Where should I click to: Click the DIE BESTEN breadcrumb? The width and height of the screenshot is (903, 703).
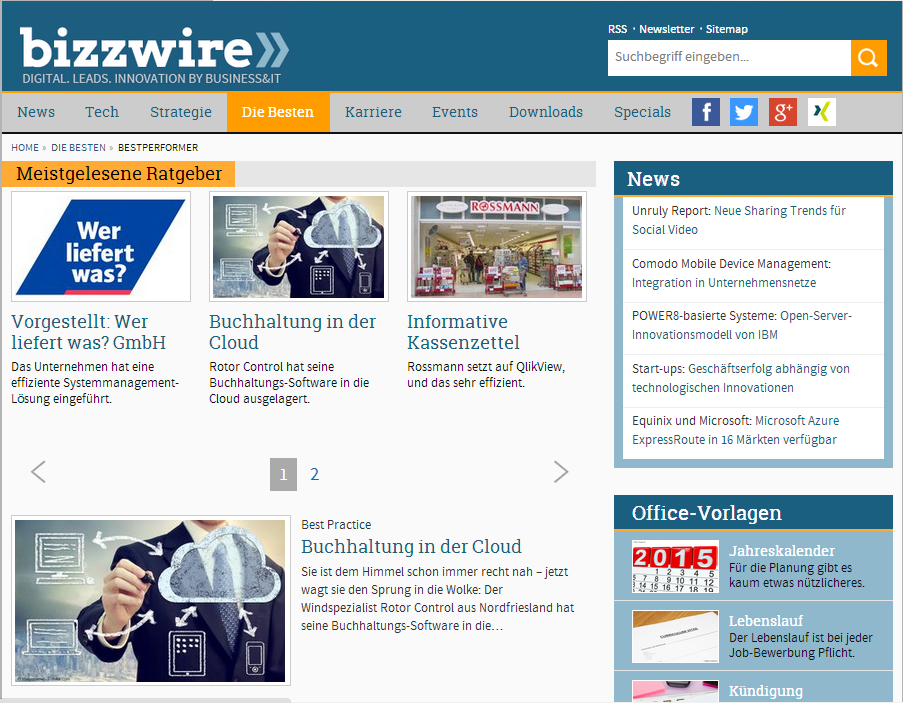click(x=78, y=147)
